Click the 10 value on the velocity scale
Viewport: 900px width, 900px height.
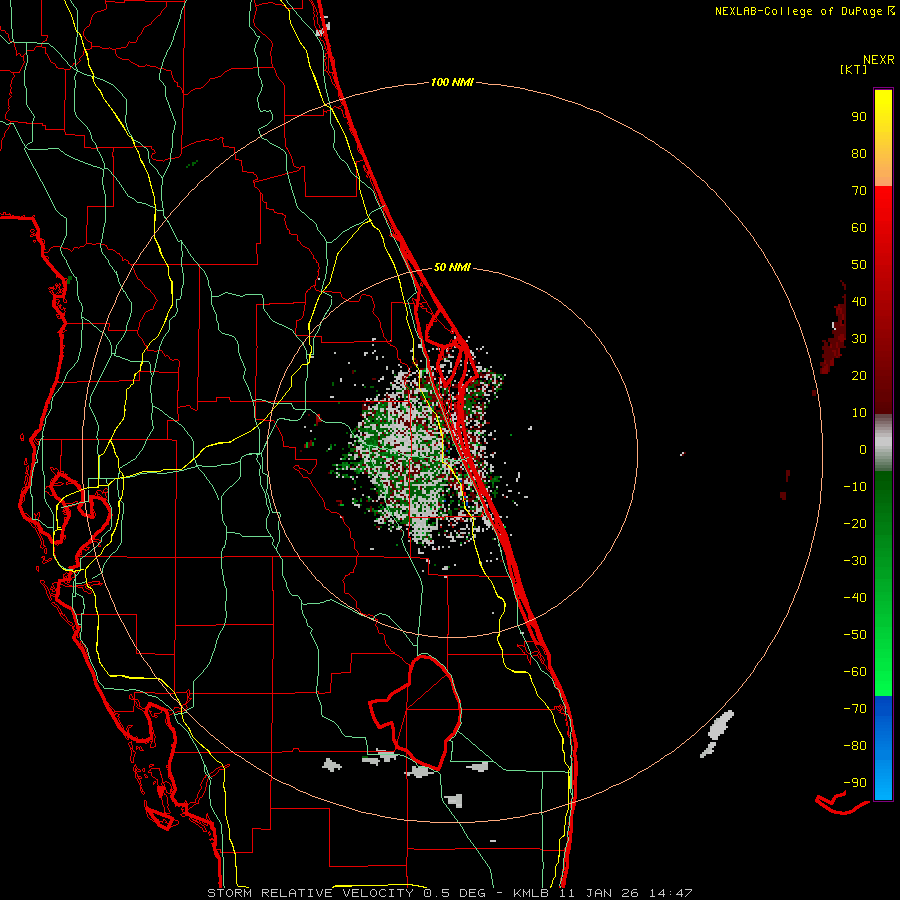pos(859,413)
